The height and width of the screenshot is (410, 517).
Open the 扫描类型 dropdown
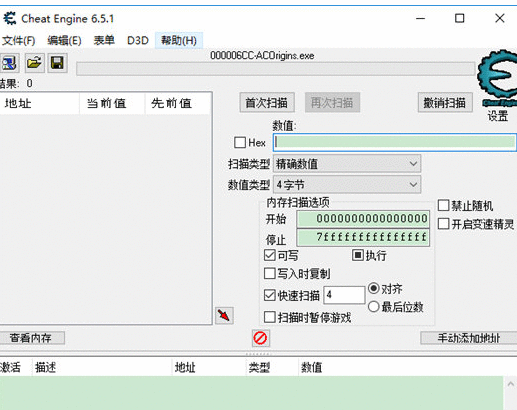point(347,164)
